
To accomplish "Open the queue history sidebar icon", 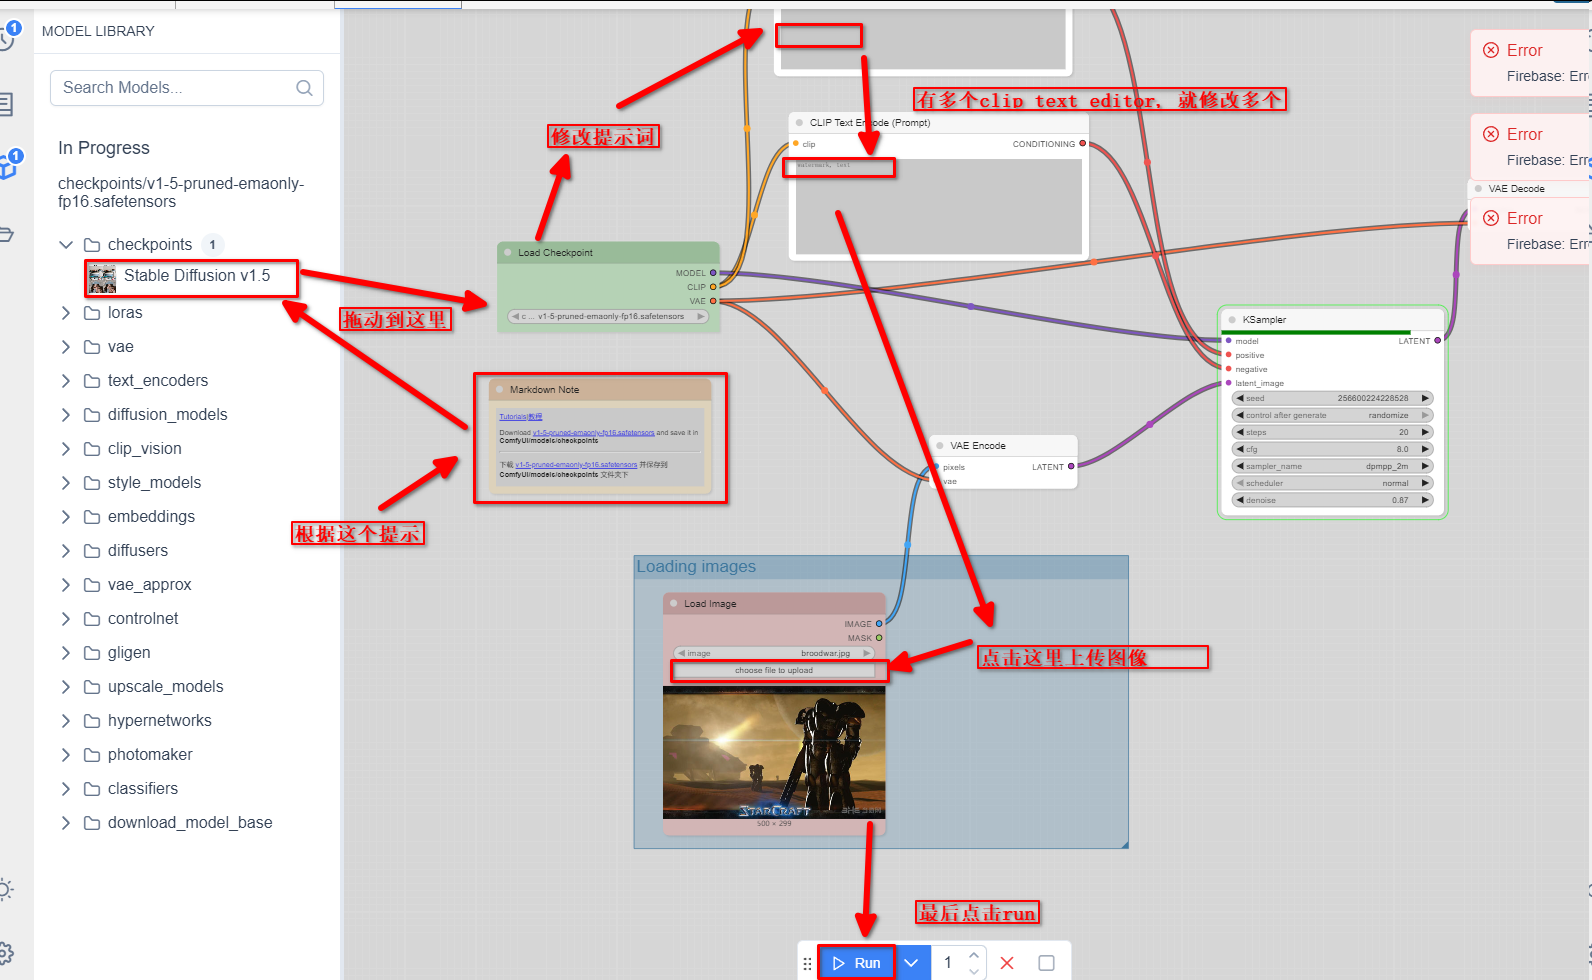I will pos(6,38).
